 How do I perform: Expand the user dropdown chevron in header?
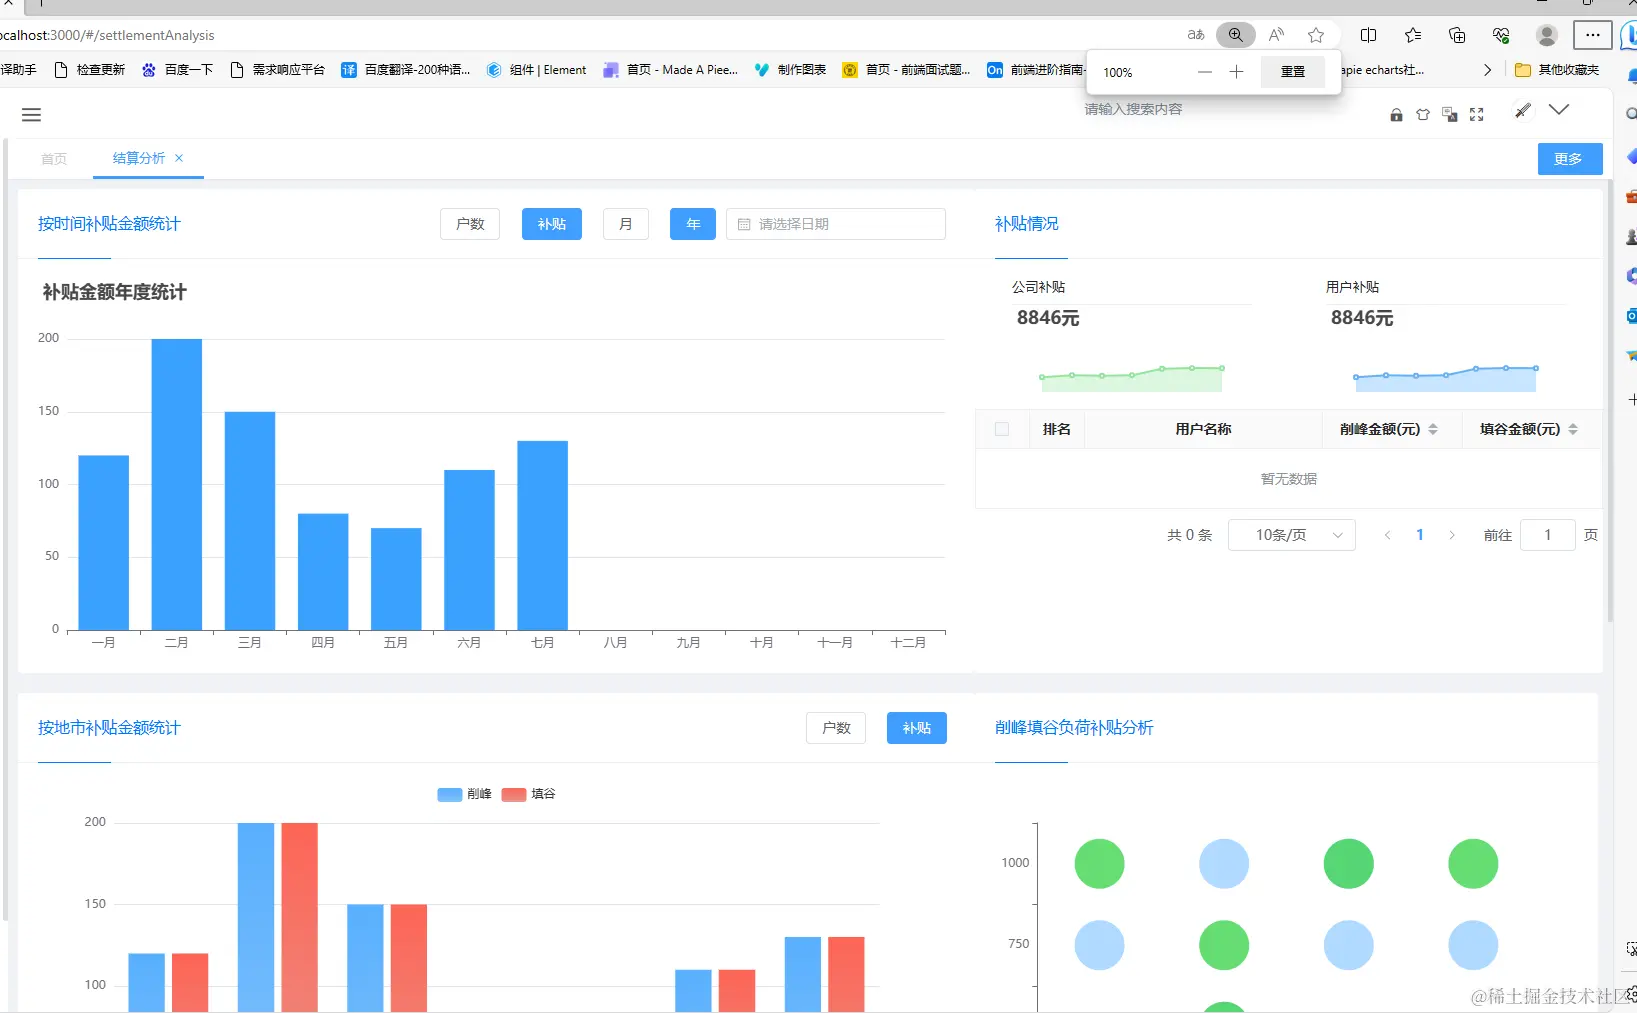coord(1559,109)
